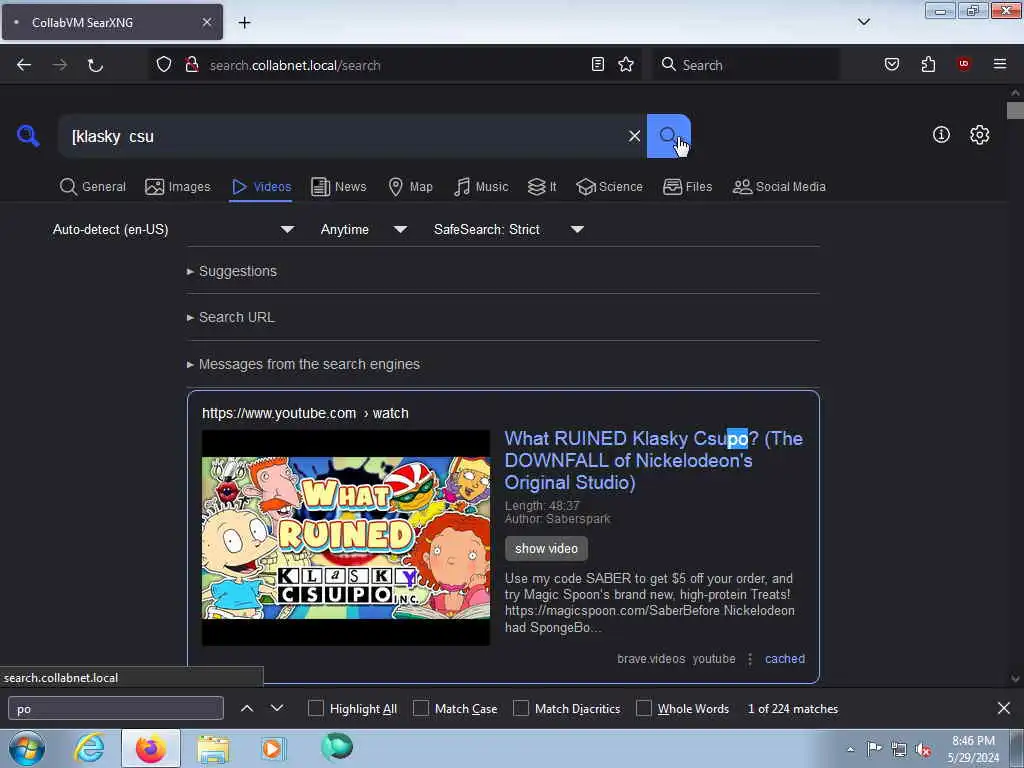Viewport: 1024px width, 768px height.
Task: Open the Firefox taskbar button
Action: (x=151, y=748)
